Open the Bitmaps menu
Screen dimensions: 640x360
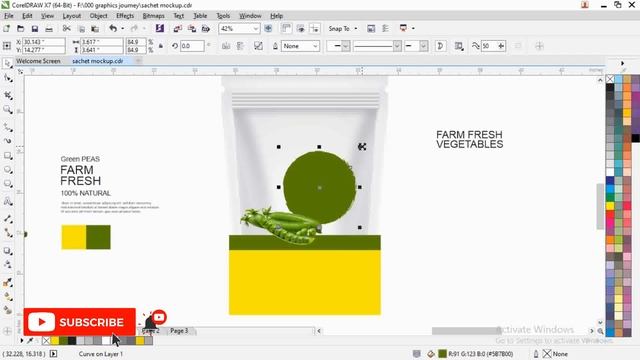click(x=153, y=16)
